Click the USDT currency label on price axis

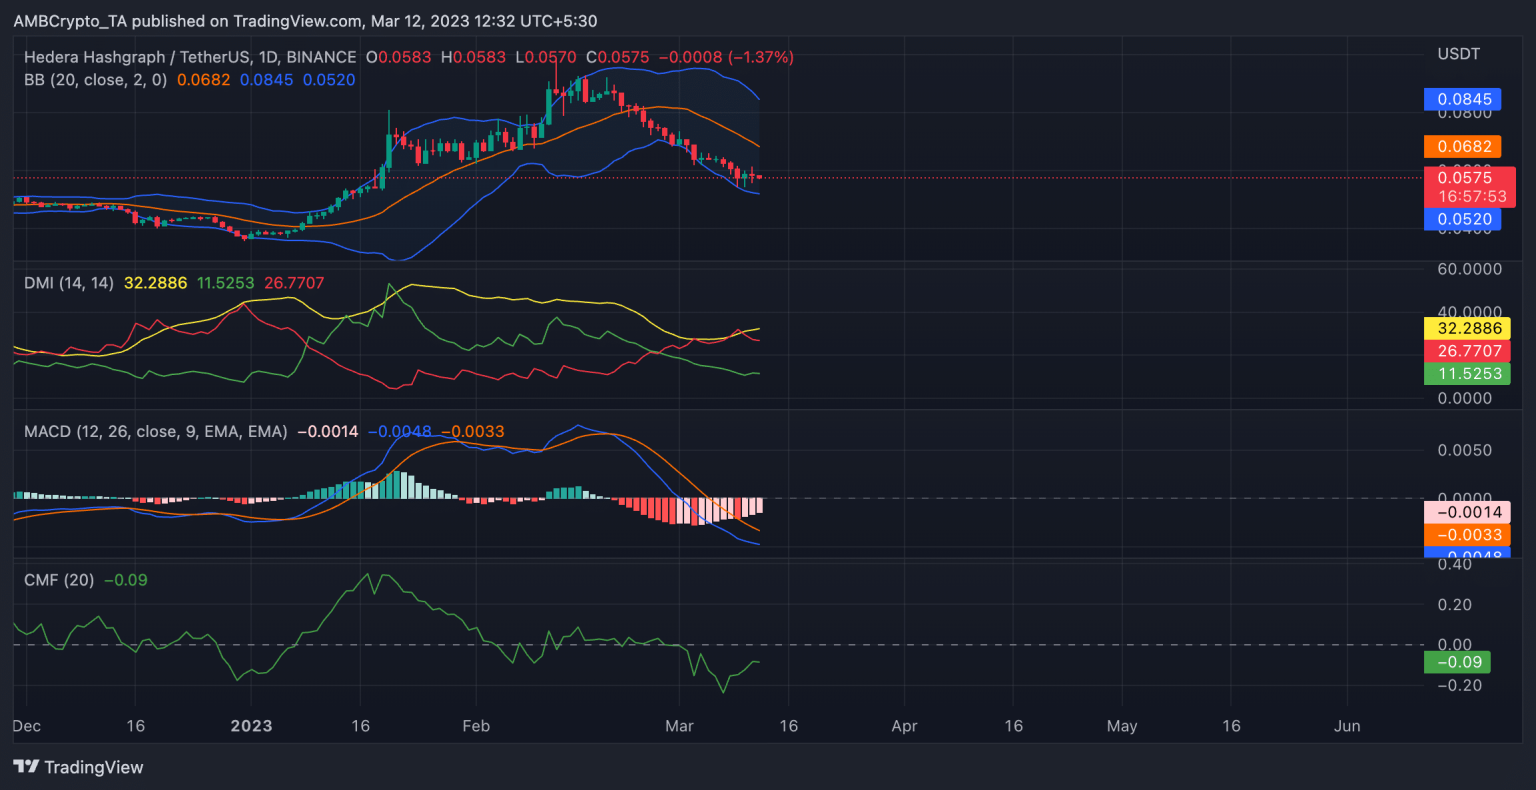[1458, 54]
